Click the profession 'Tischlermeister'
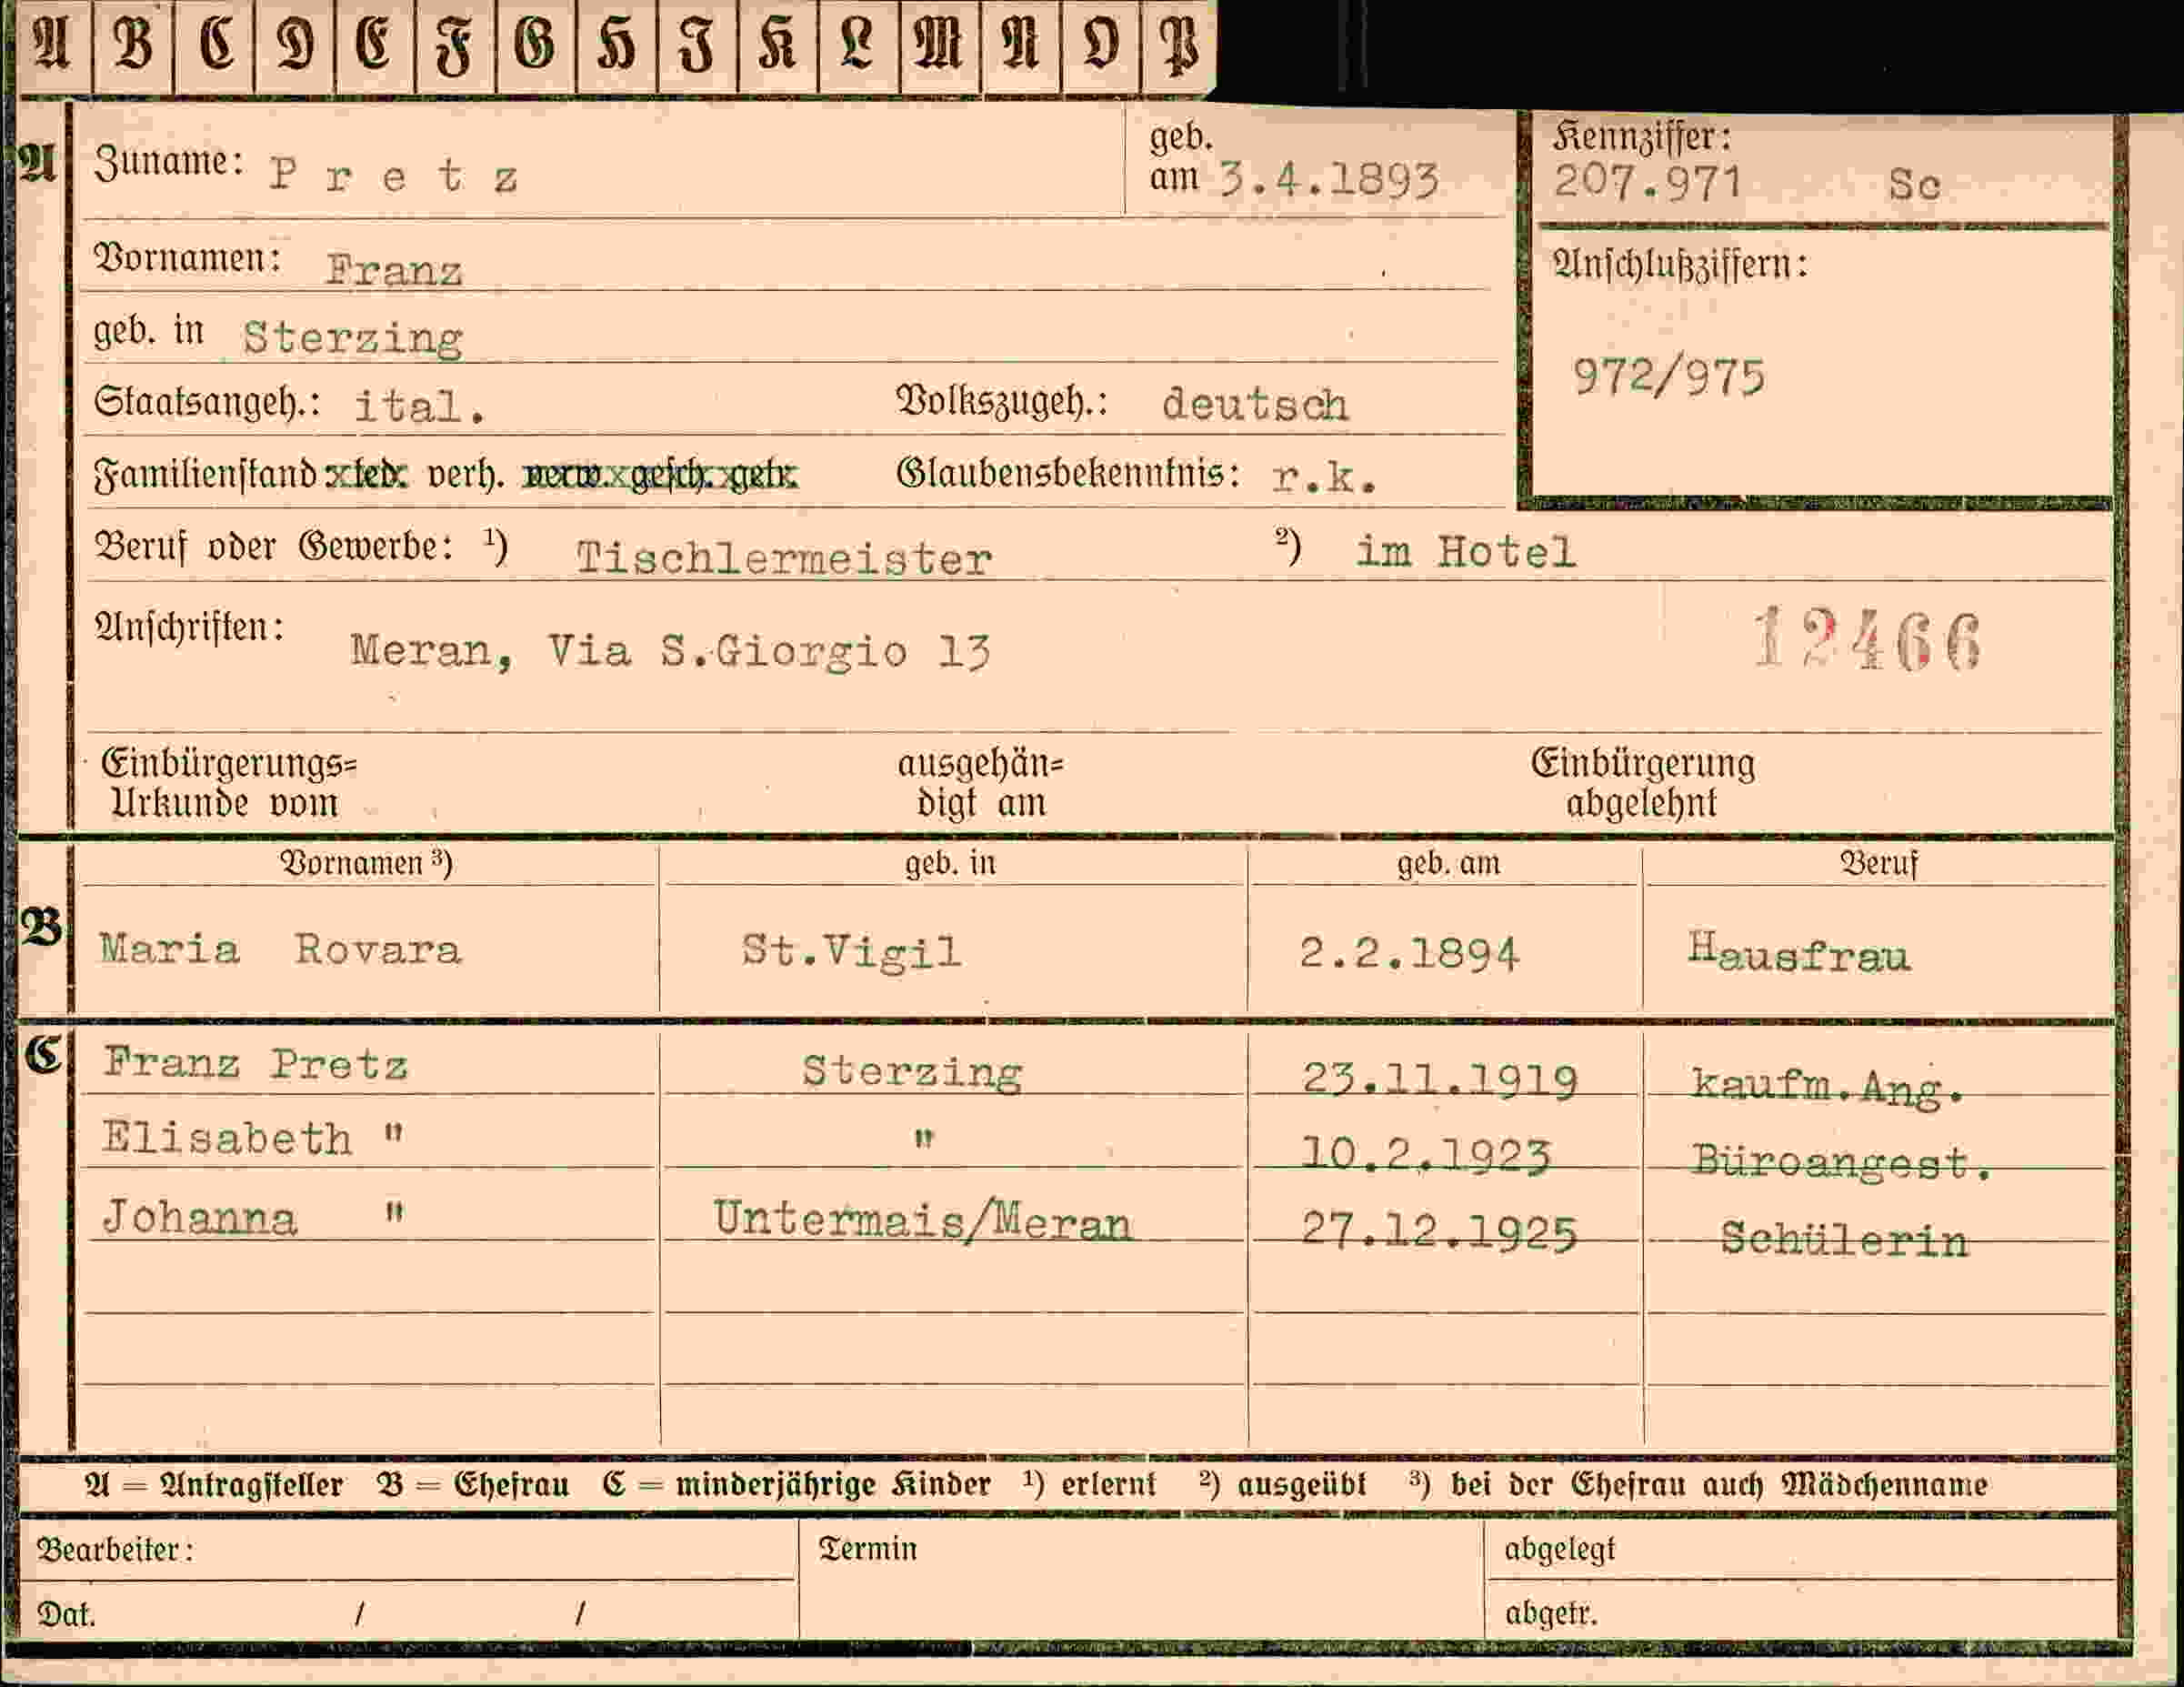Viewport: 2184px width, 1687px height. (784, 557)
